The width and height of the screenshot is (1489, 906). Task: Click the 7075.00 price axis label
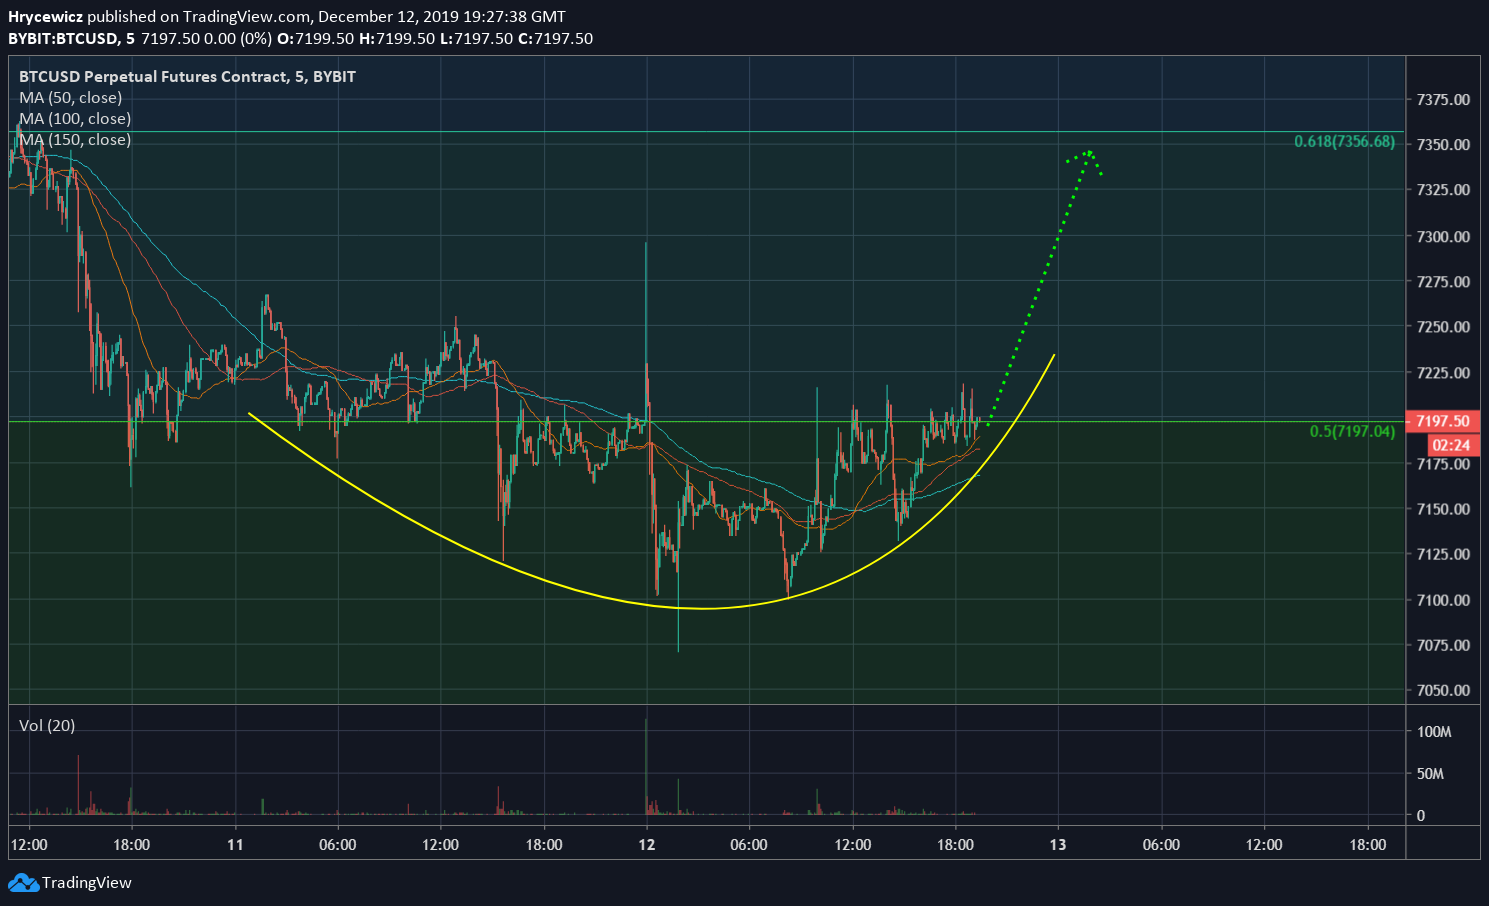1443,645
